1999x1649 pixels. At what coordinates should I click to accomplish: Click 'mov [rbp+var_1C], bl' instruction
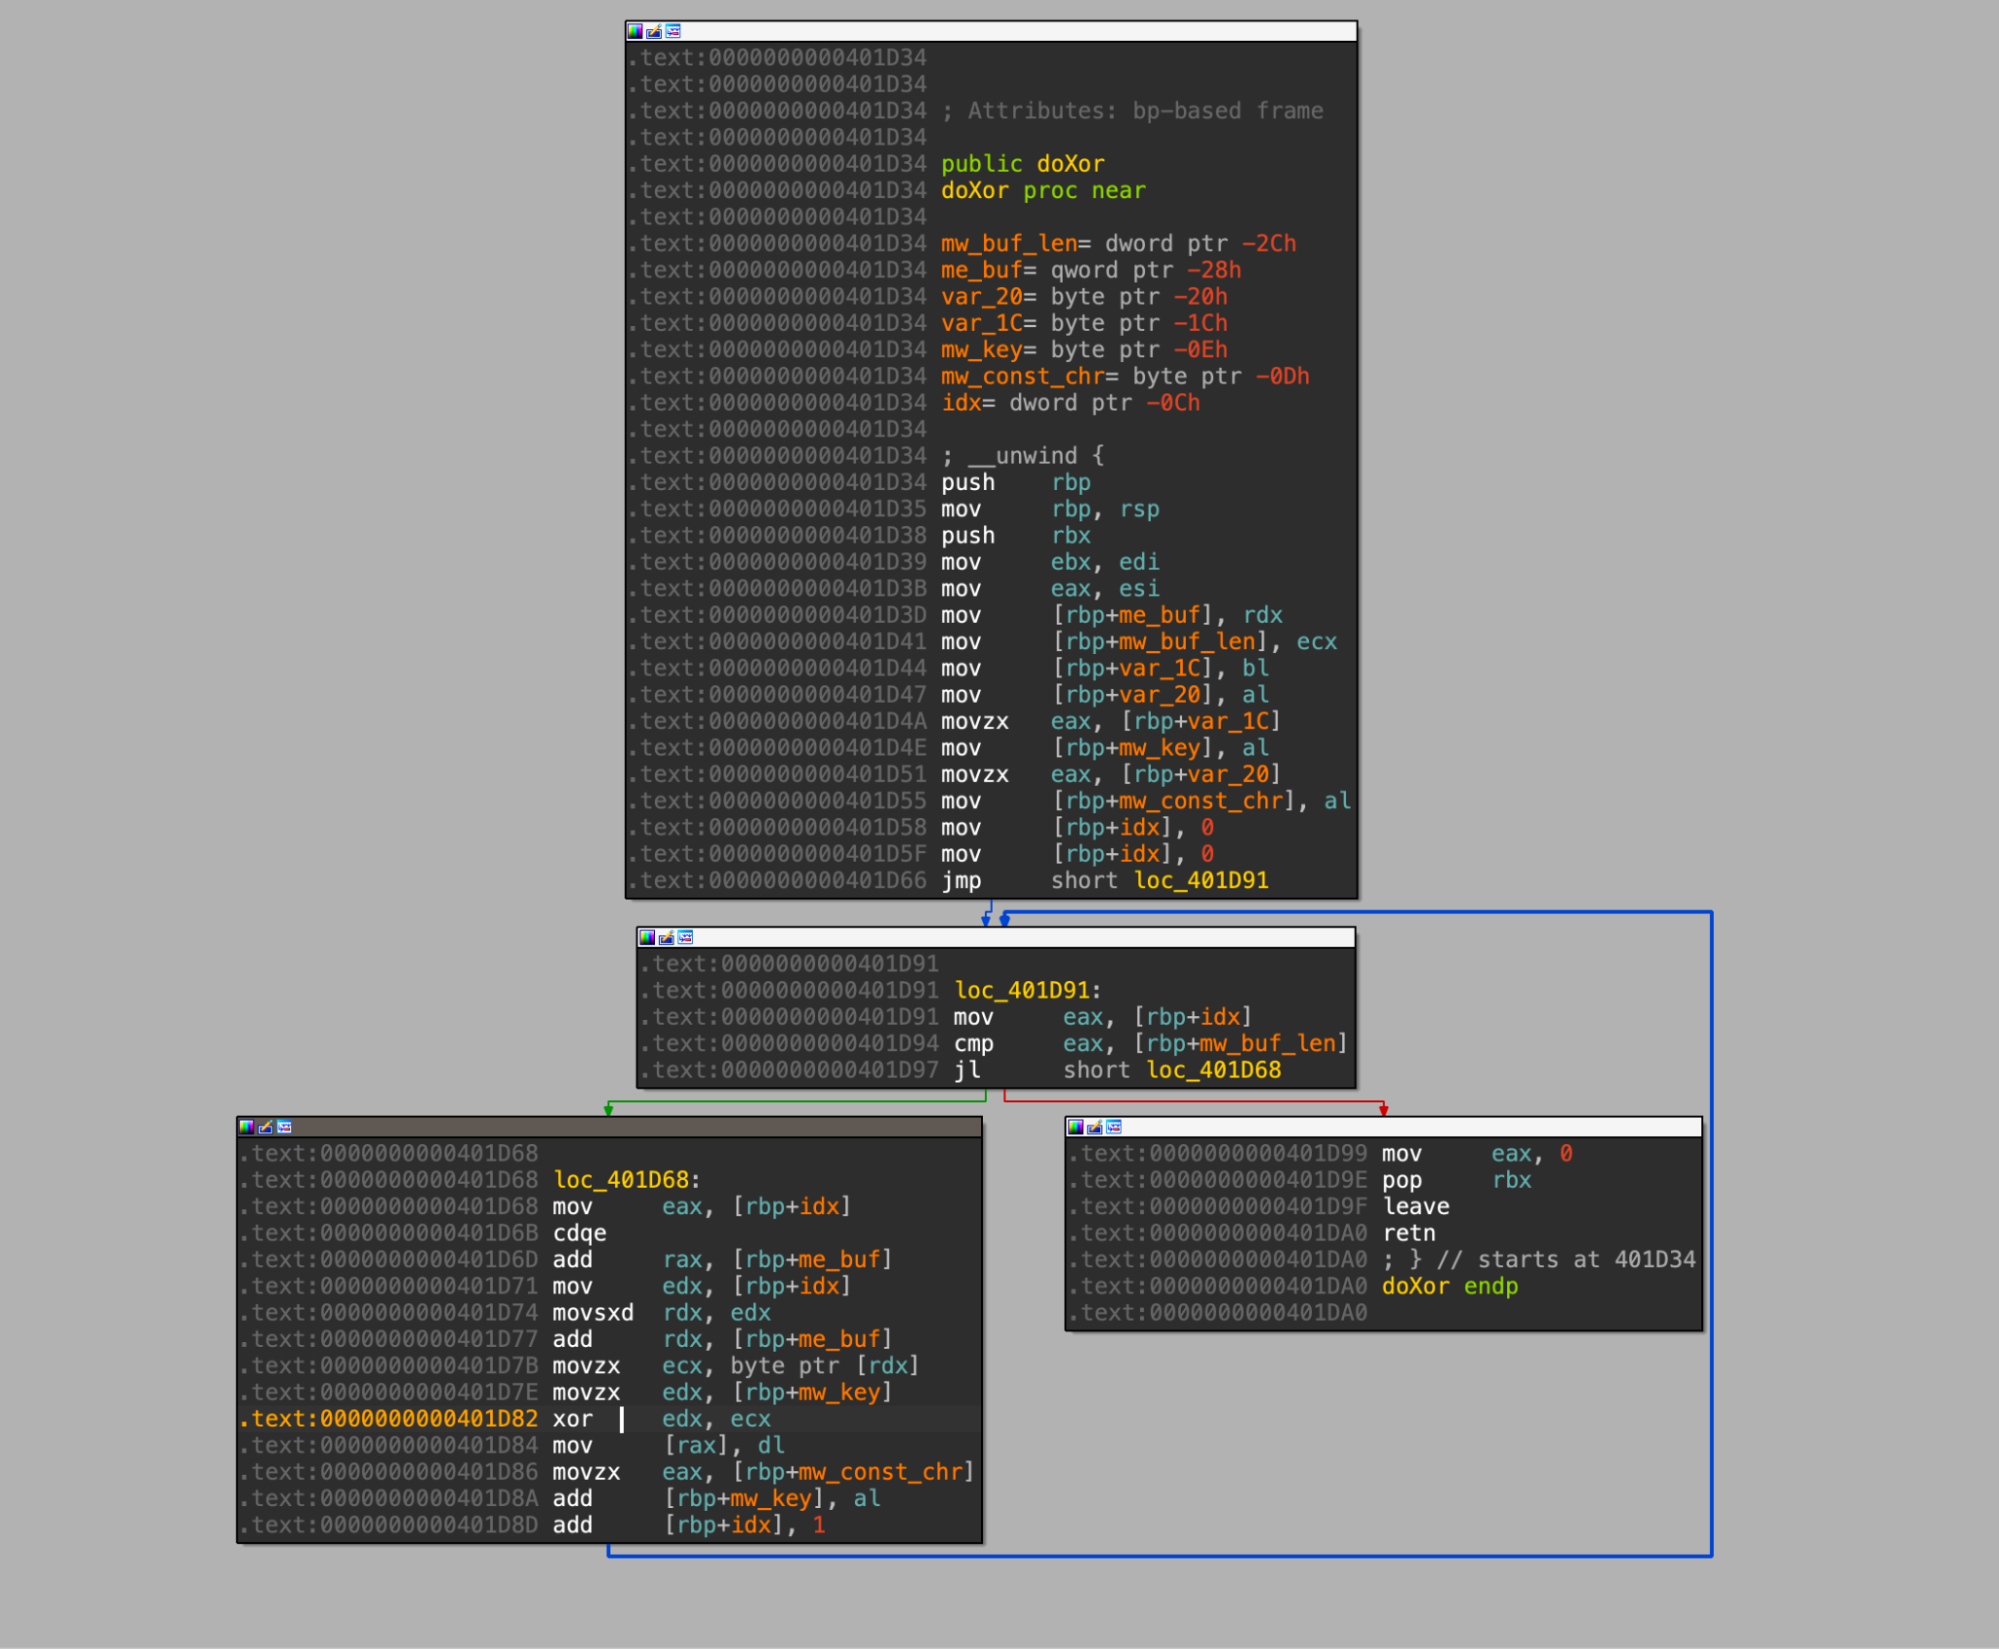point(1105,668)
